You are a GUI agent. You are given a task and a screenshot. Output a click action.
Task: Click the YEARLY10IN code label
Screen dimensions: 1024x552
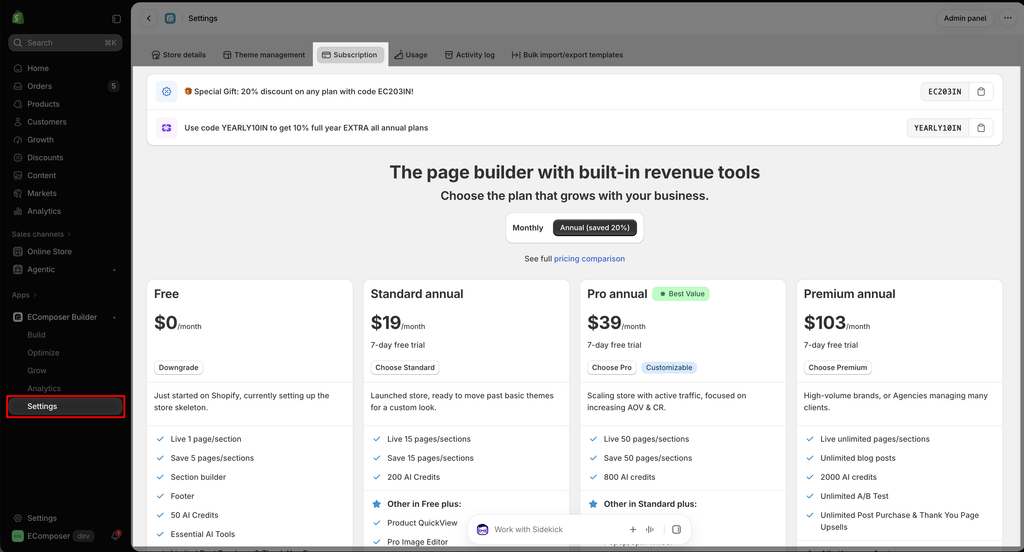(937, 128)
